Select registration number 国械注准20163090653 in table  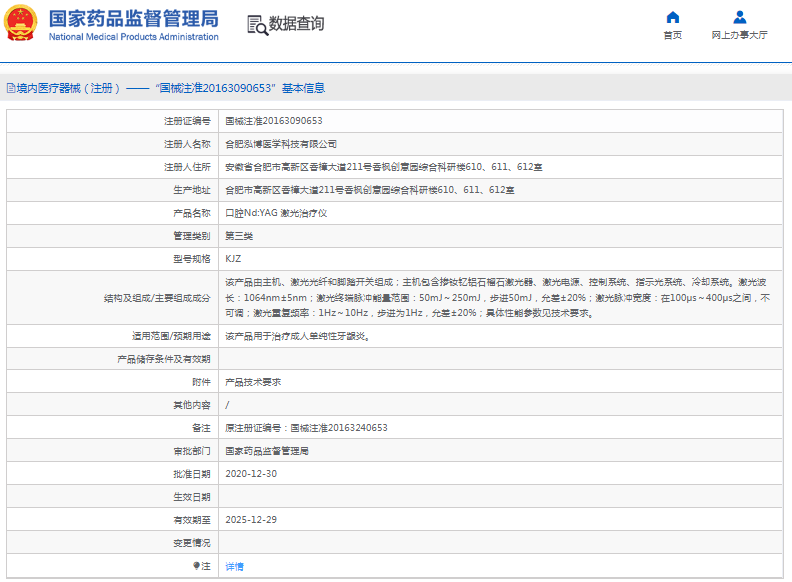click(273, 121)
